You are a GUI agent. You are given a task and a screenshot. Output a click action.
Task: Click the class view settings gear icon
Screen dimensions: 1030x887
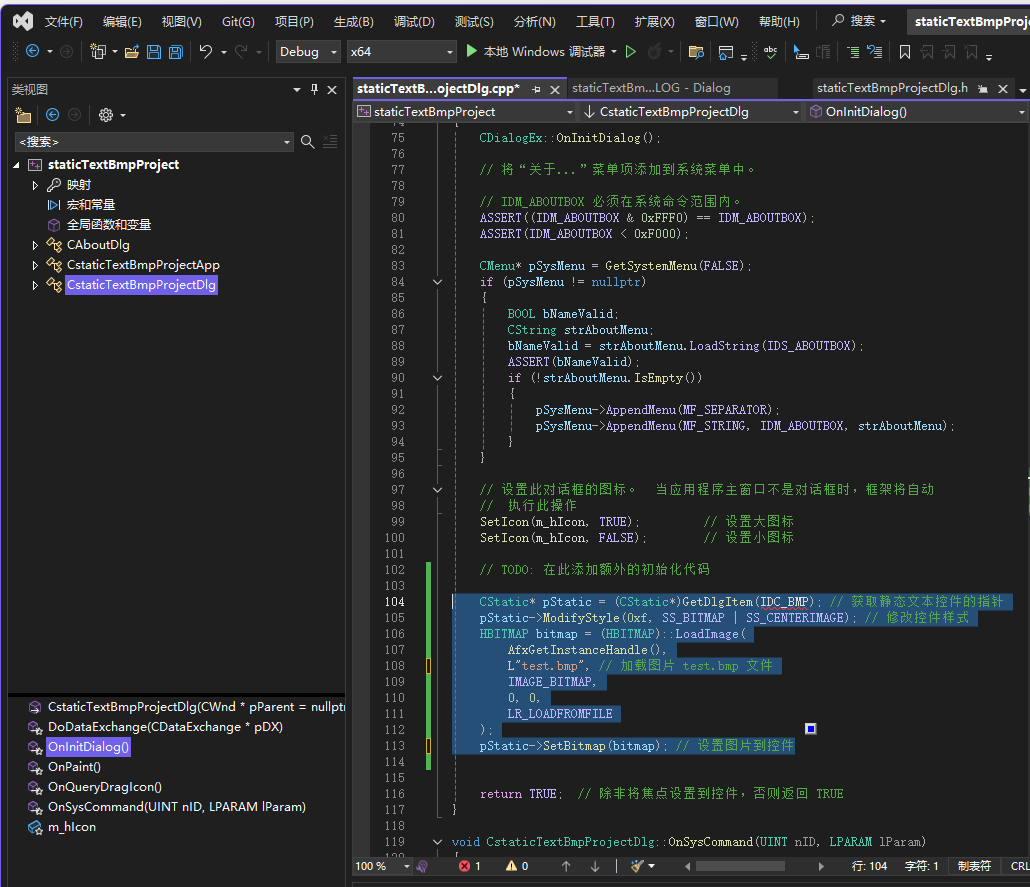(x=106, y=115)
